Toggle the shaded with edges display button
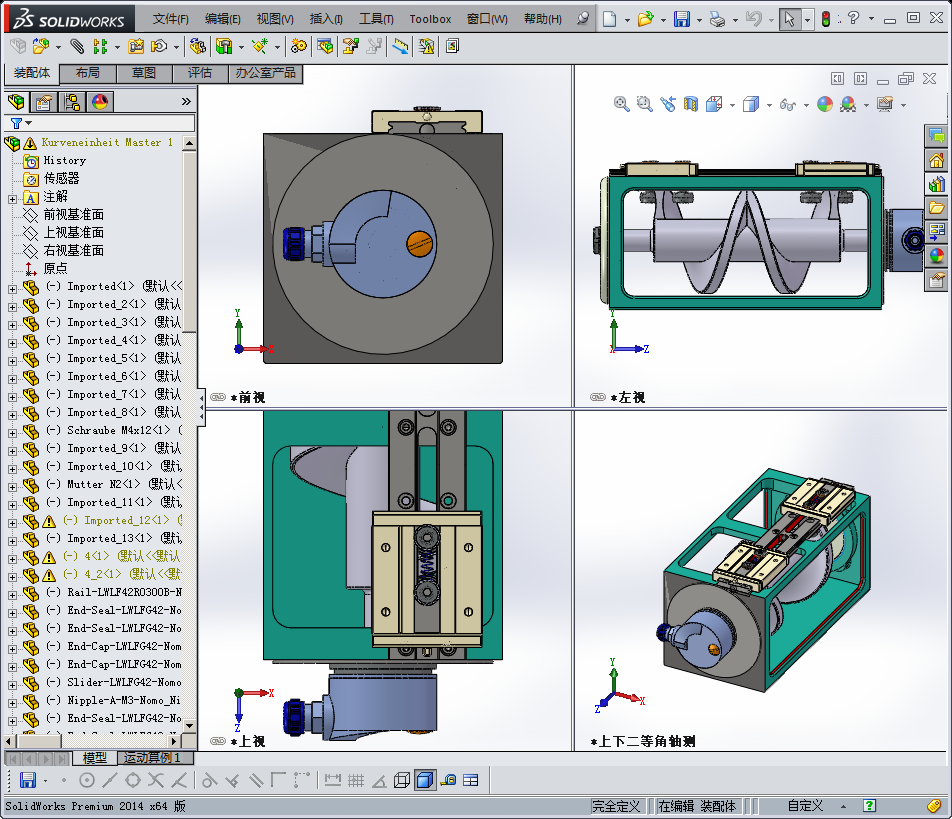Screen dimensions: 952x819 tap(424, 780)
